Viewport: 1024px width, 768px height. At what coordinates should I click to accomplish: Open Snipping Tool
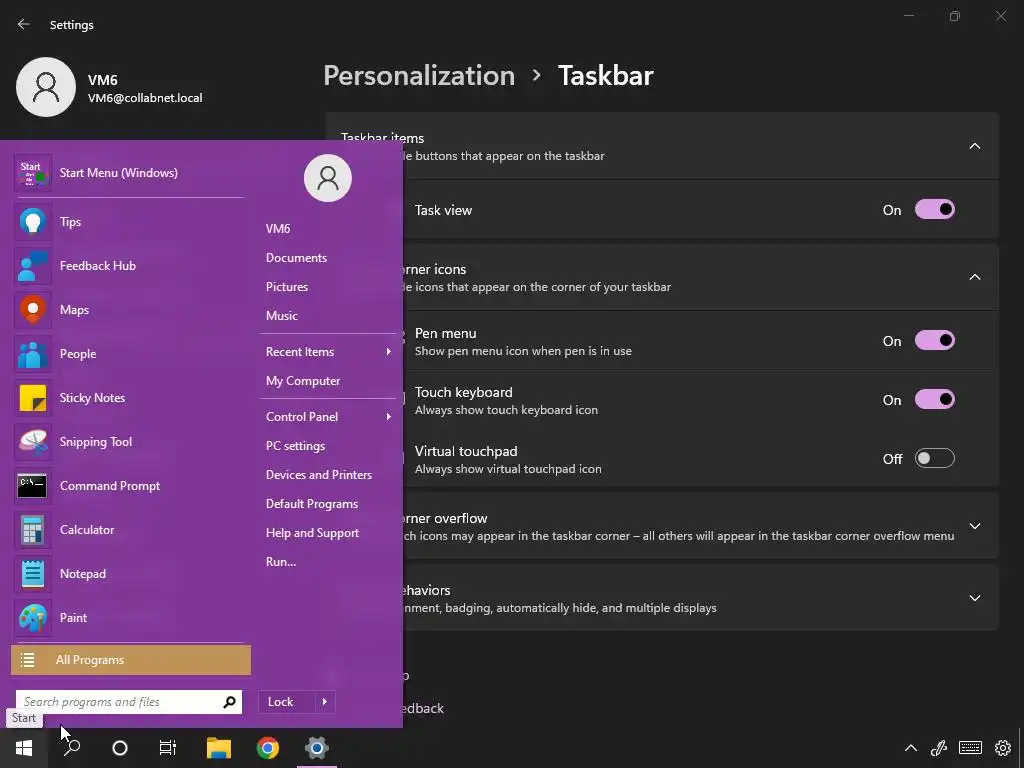pyautogui.click(x=129, y=442)
